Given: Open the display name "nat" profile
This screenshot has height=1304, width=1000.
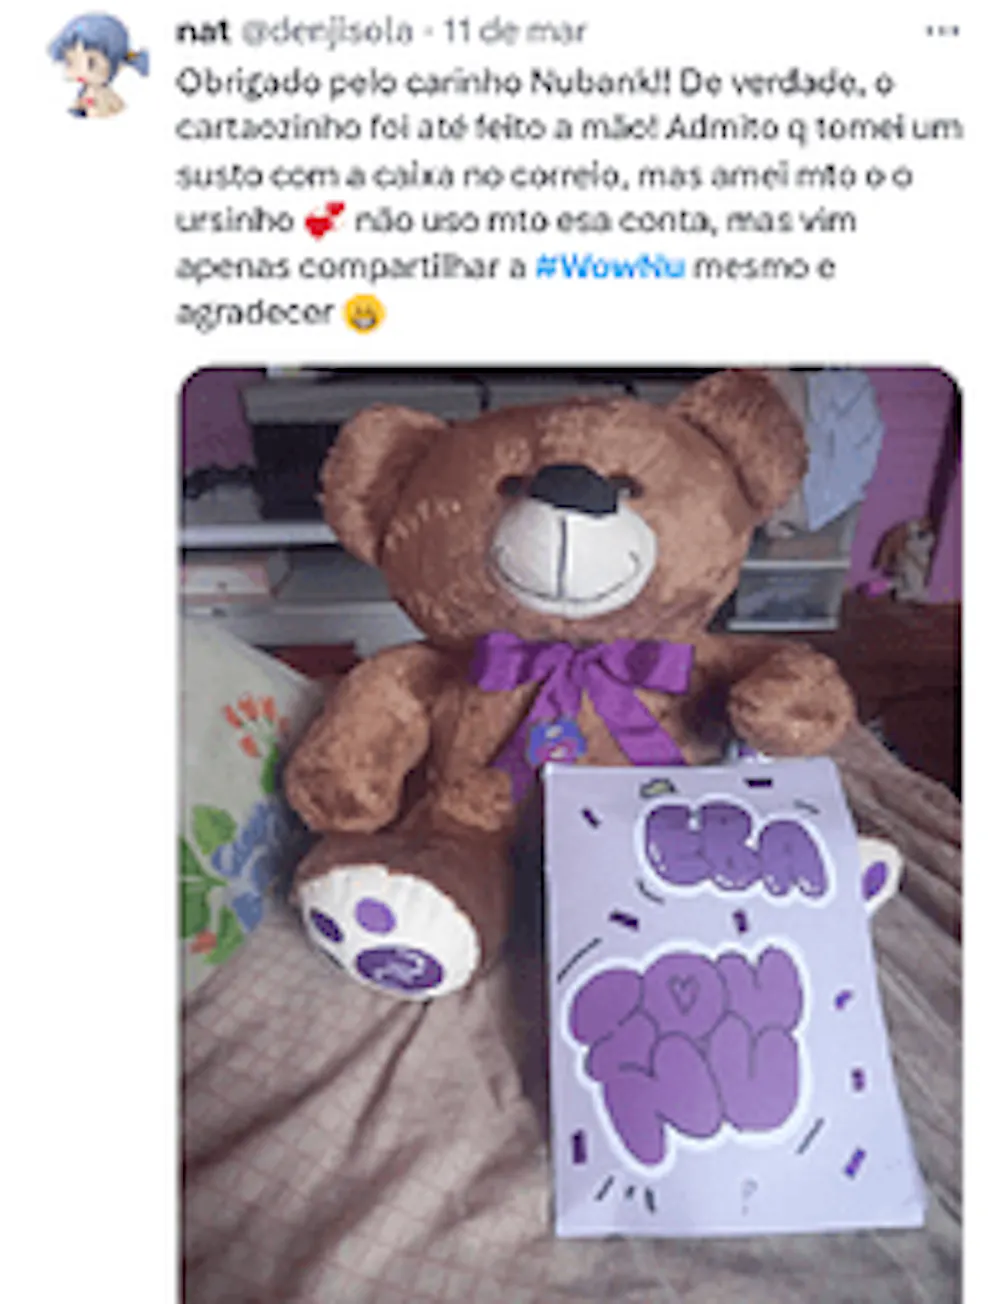Looking at the screenshot, I should click(203, 32).
